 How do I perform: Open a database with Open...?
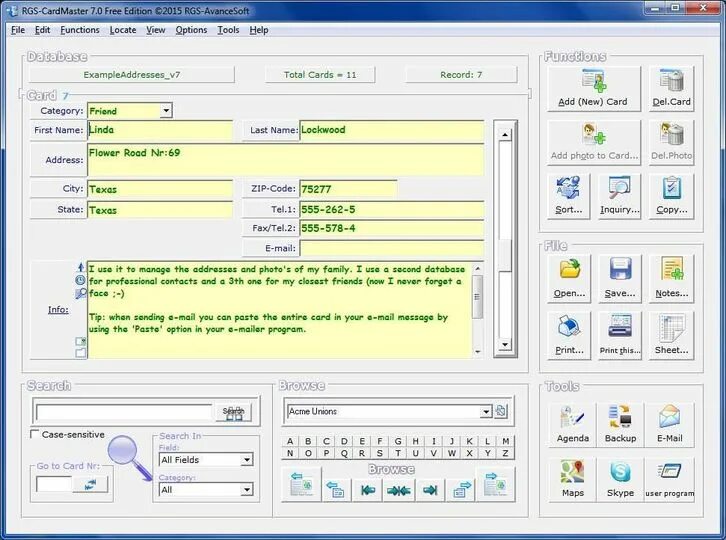(x=569, y=279)
